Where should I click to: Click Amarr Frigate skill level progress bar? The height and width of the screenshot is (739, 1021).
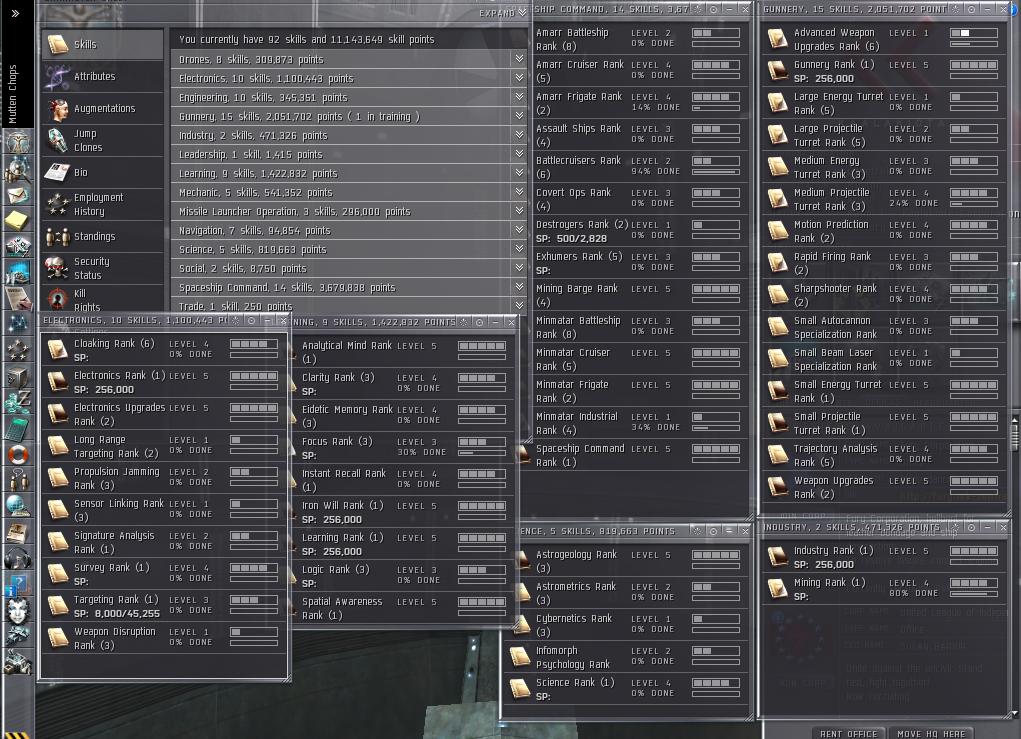[716, 96]
